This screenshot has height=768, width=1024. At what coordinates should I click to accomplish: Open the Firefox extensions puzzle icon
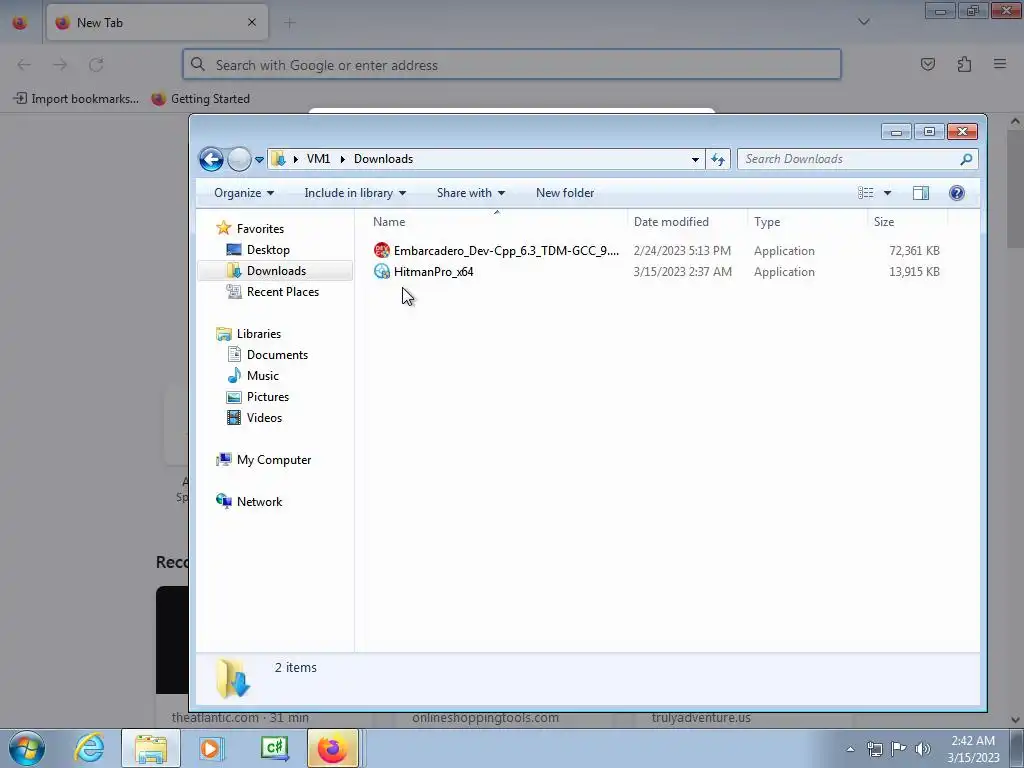pyautogui.click(x=964, y=64)
